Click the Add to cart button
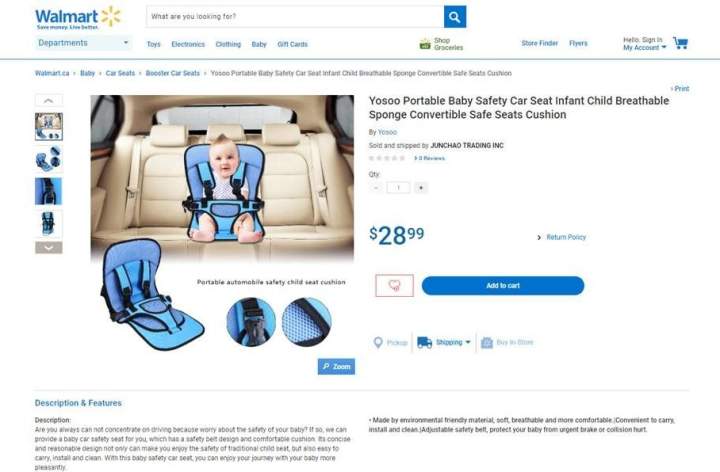The image size is (720, 472). pyautogui.click(x=503, y=286)
